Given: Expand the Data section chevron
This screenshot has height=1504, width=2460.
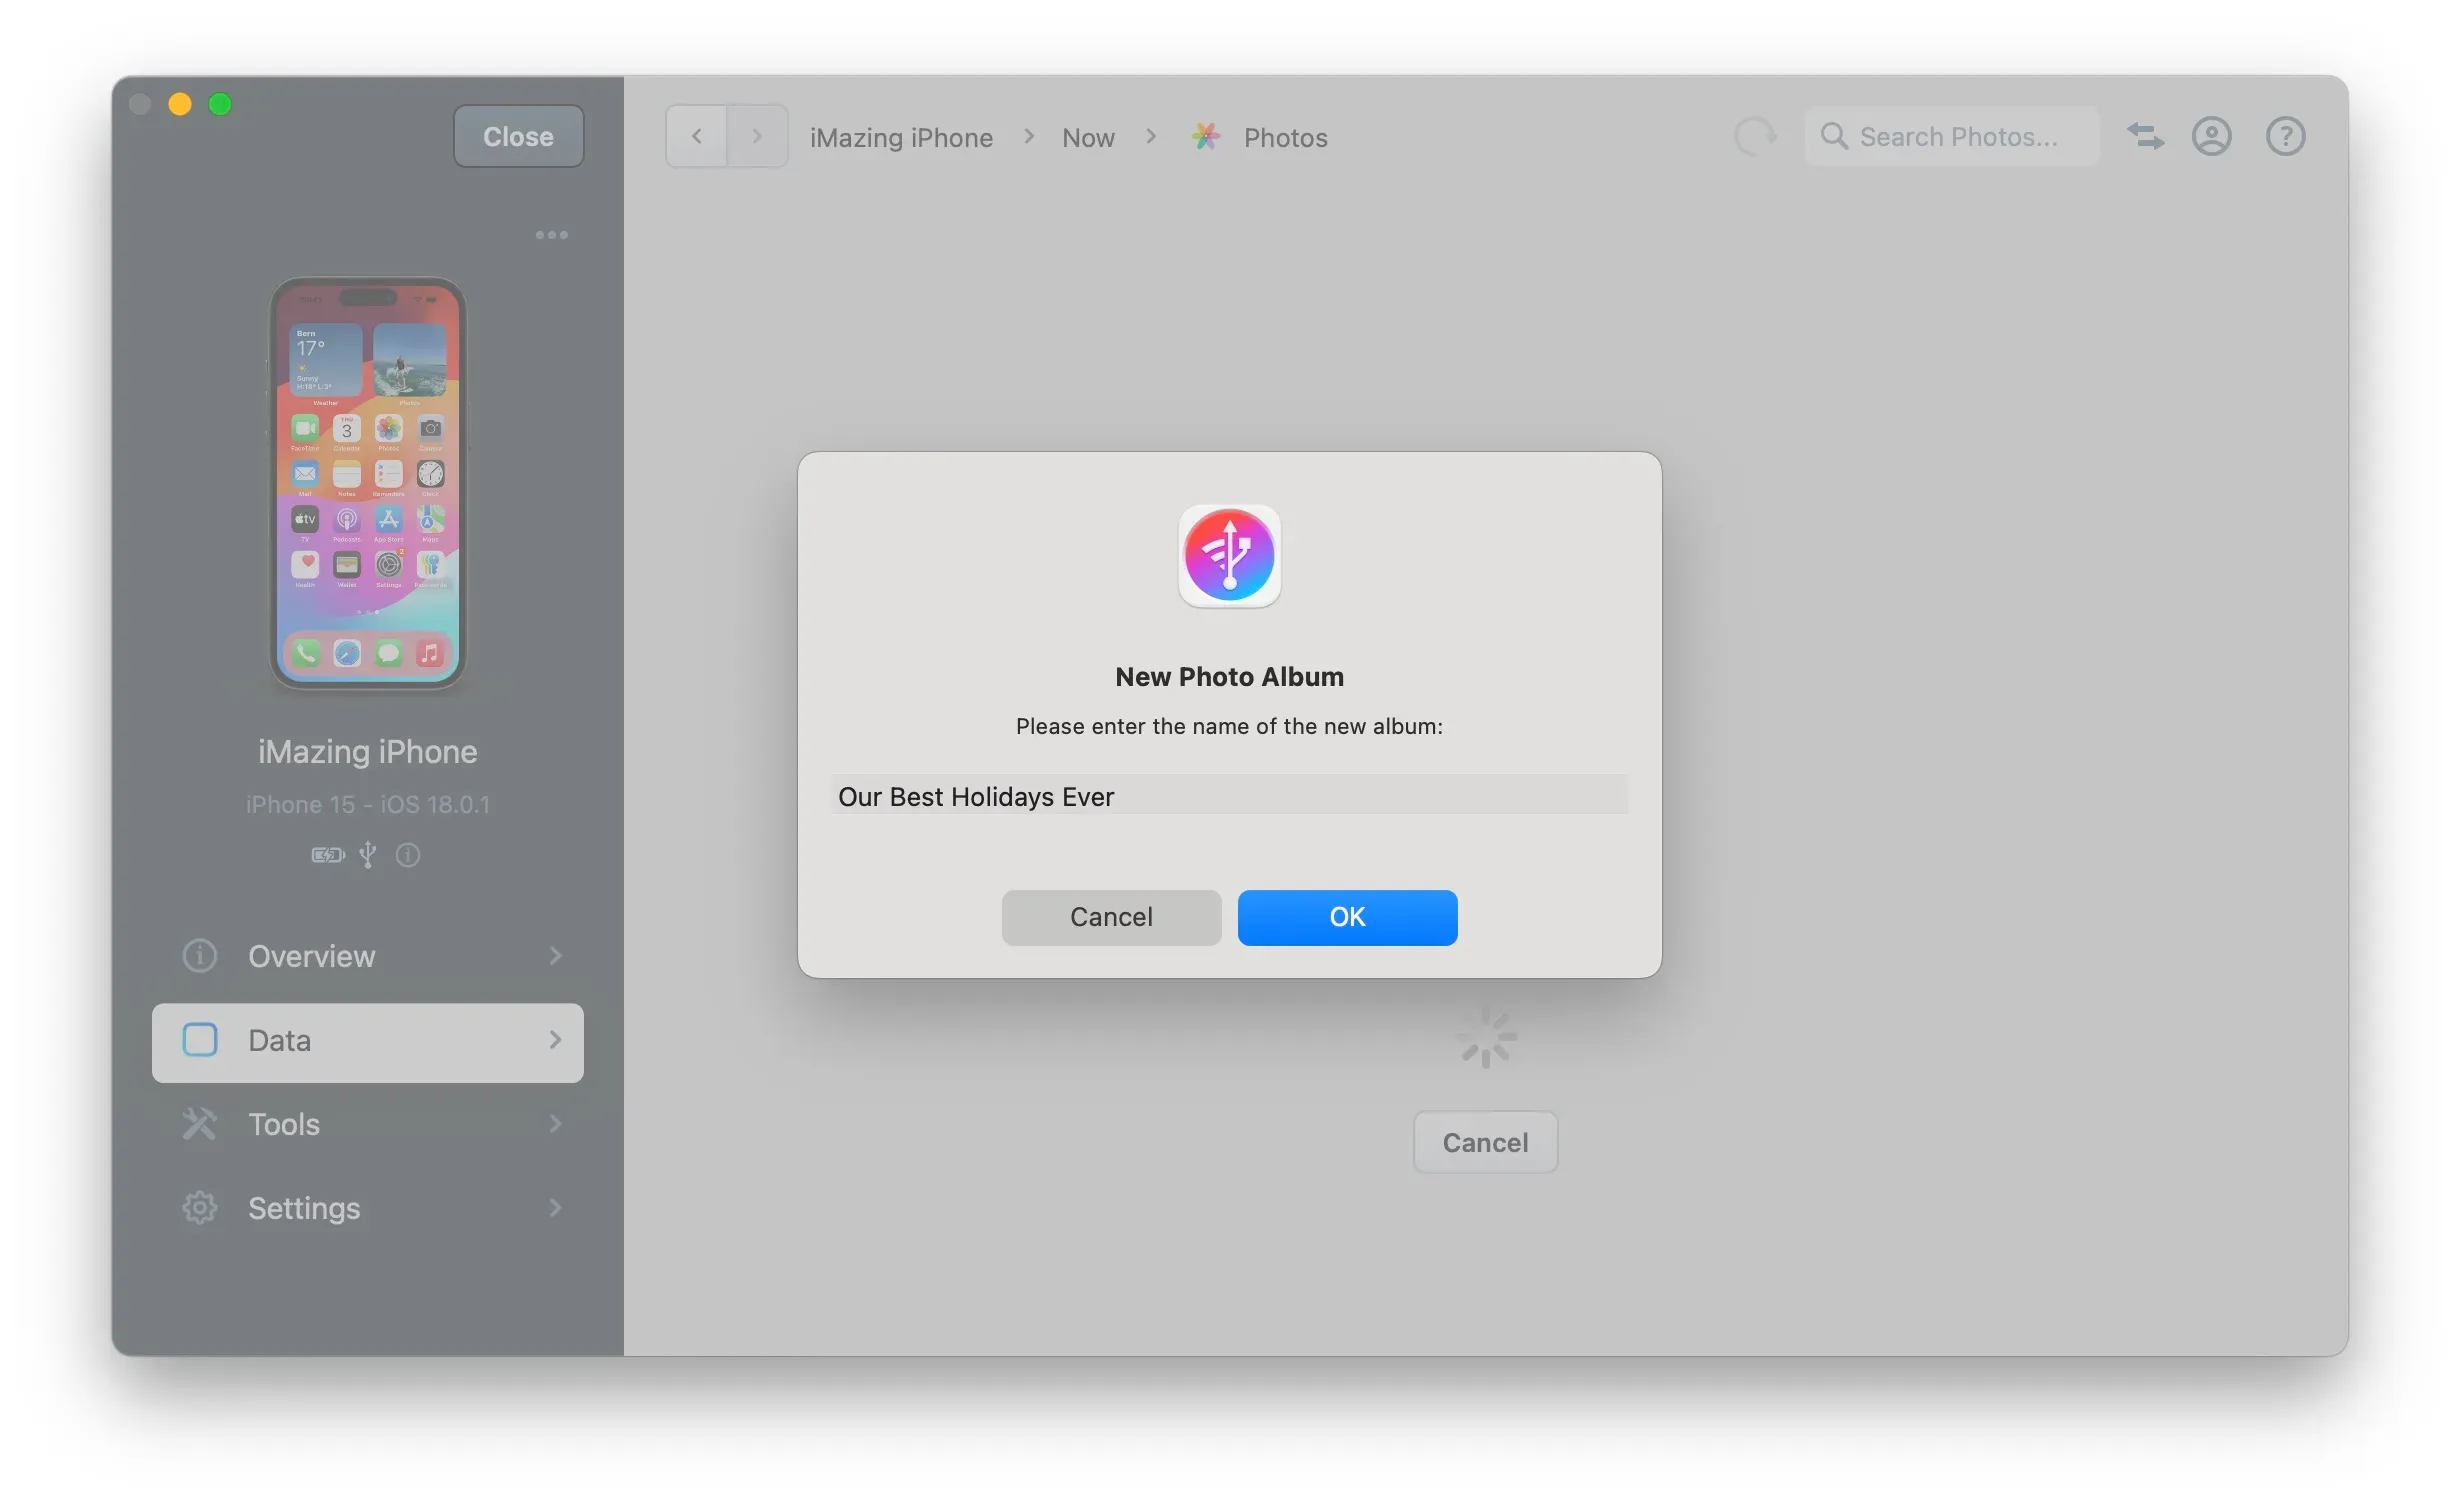Looking at the screenshot, I should pyautogui.click(x=556, y=1040).
